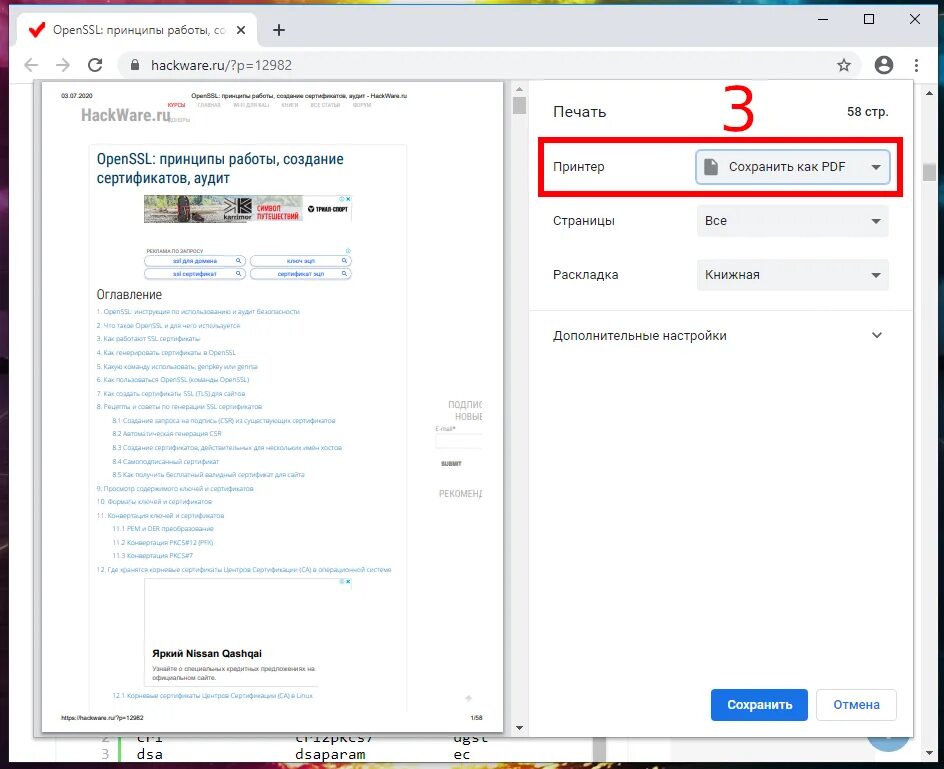Image resolution: width=944 pixels, height=769 pixels.
Task: Click the print preview scrollbar thumb
Action: point(519,105)
